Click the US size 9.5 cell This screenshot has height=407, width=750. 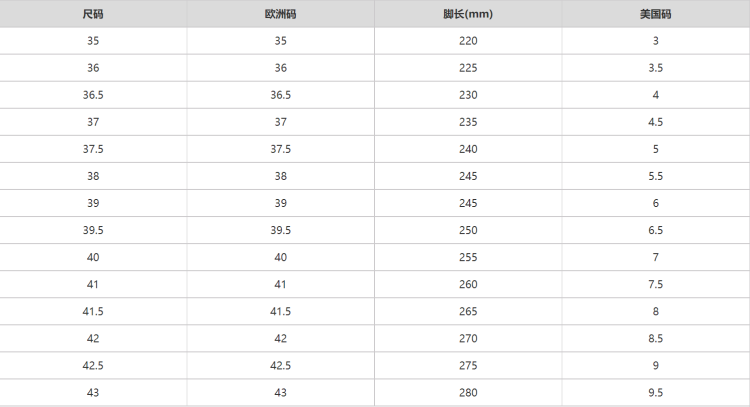coord(655,392)
